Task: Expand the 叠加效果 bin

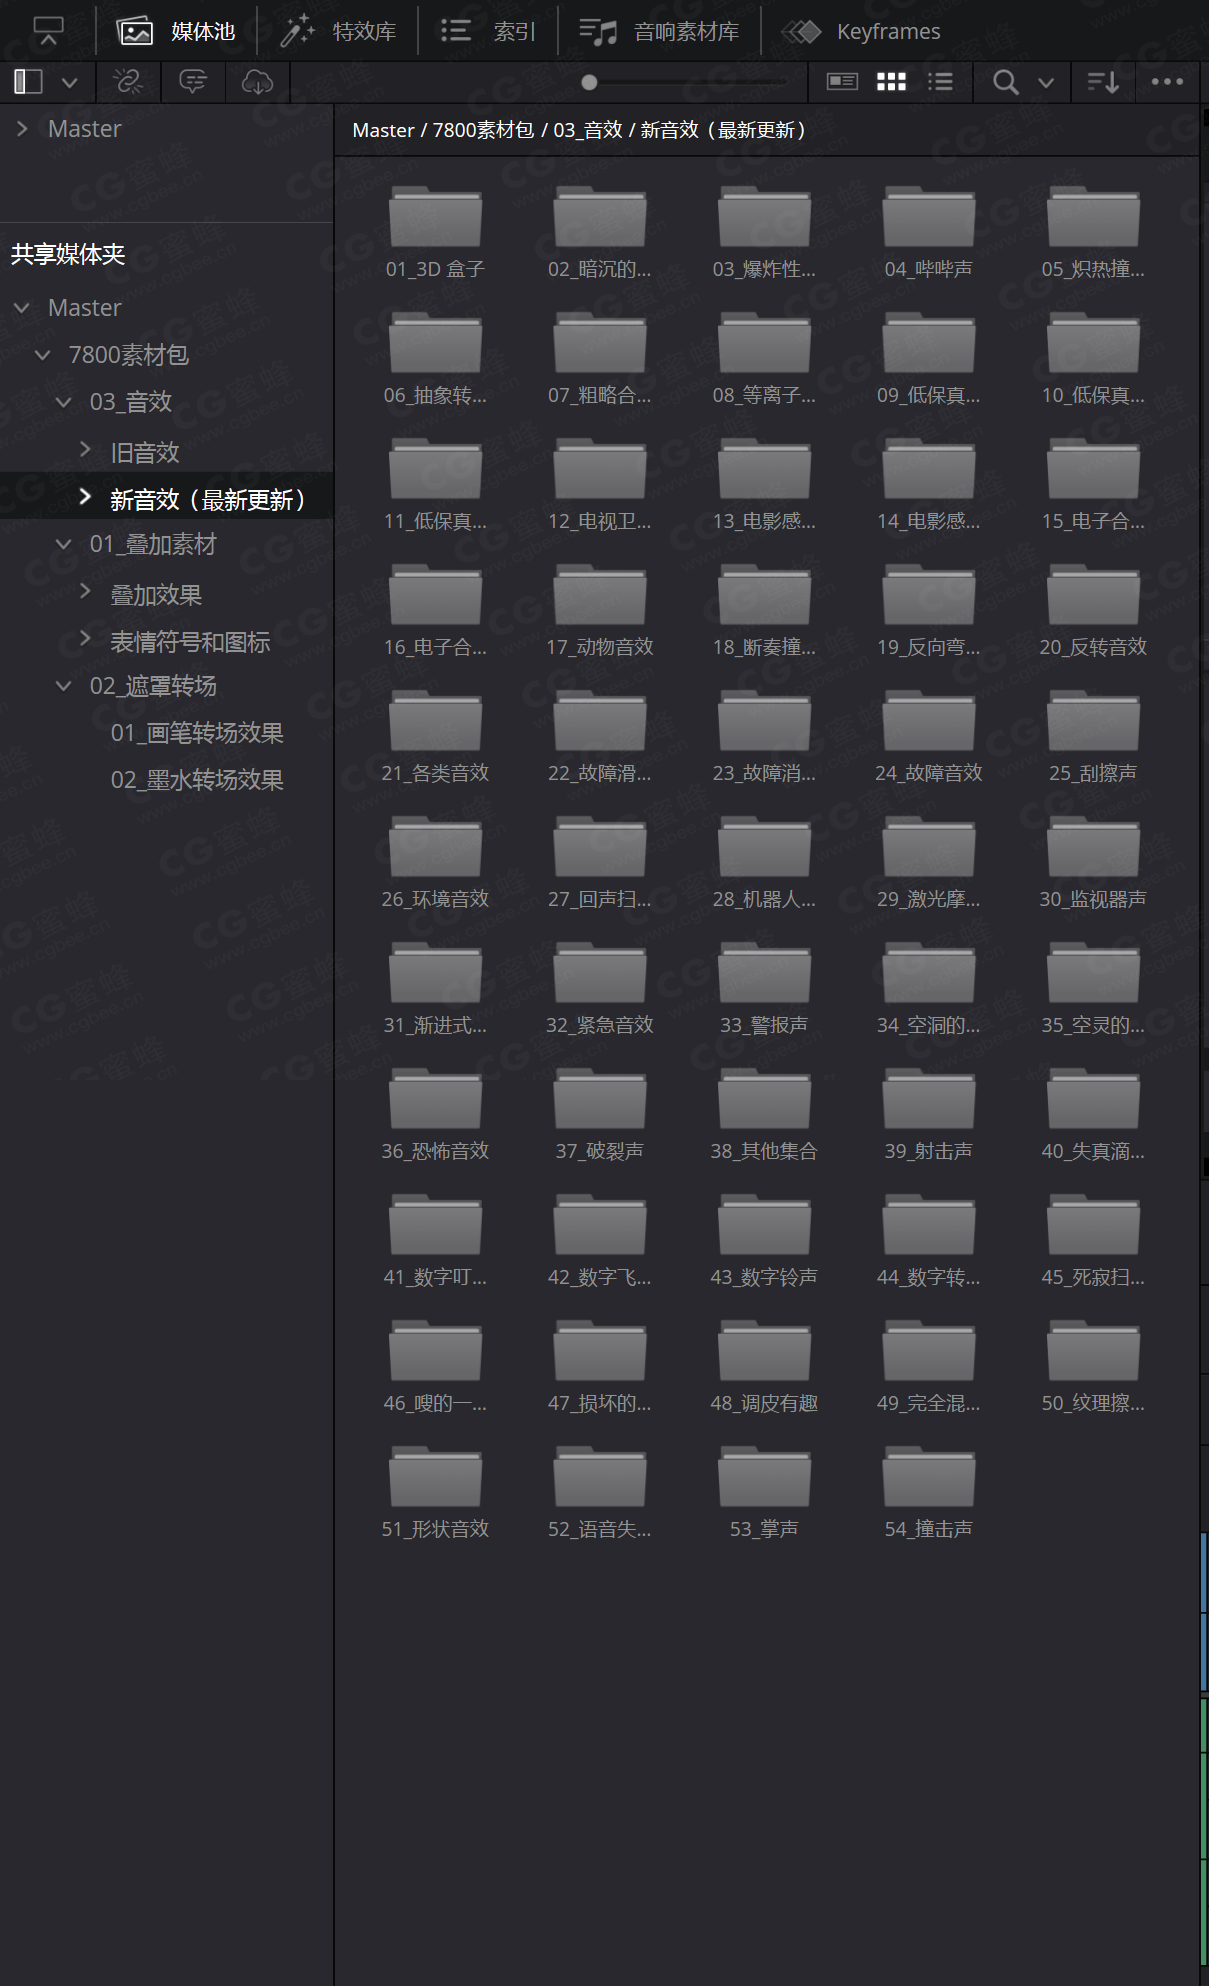Action: click(85, 592)
